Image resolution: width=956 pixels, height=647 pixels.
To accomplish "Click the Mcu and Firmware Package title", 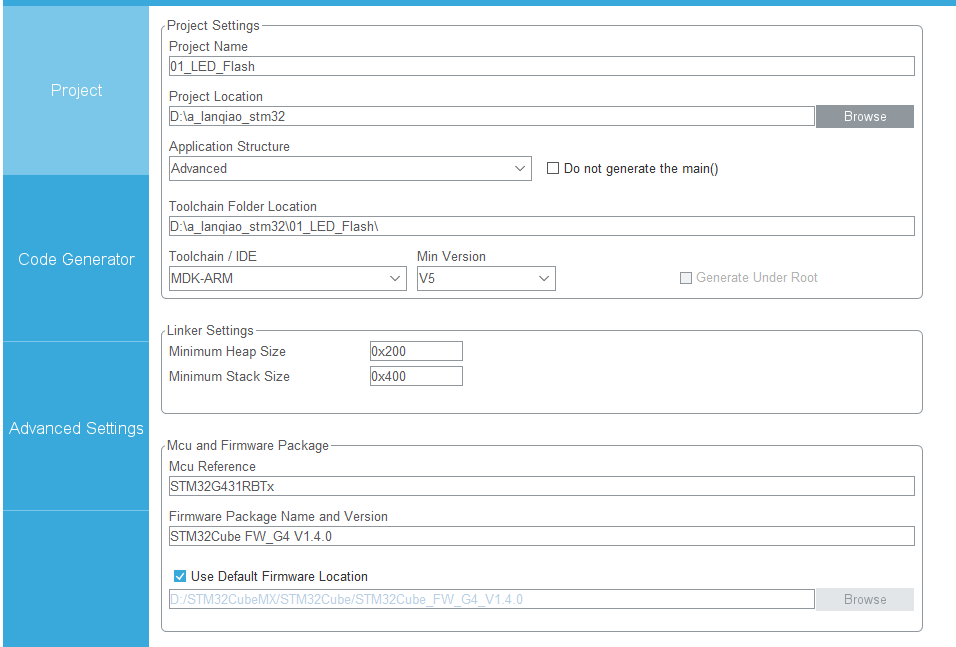I will tap(248, 446).
